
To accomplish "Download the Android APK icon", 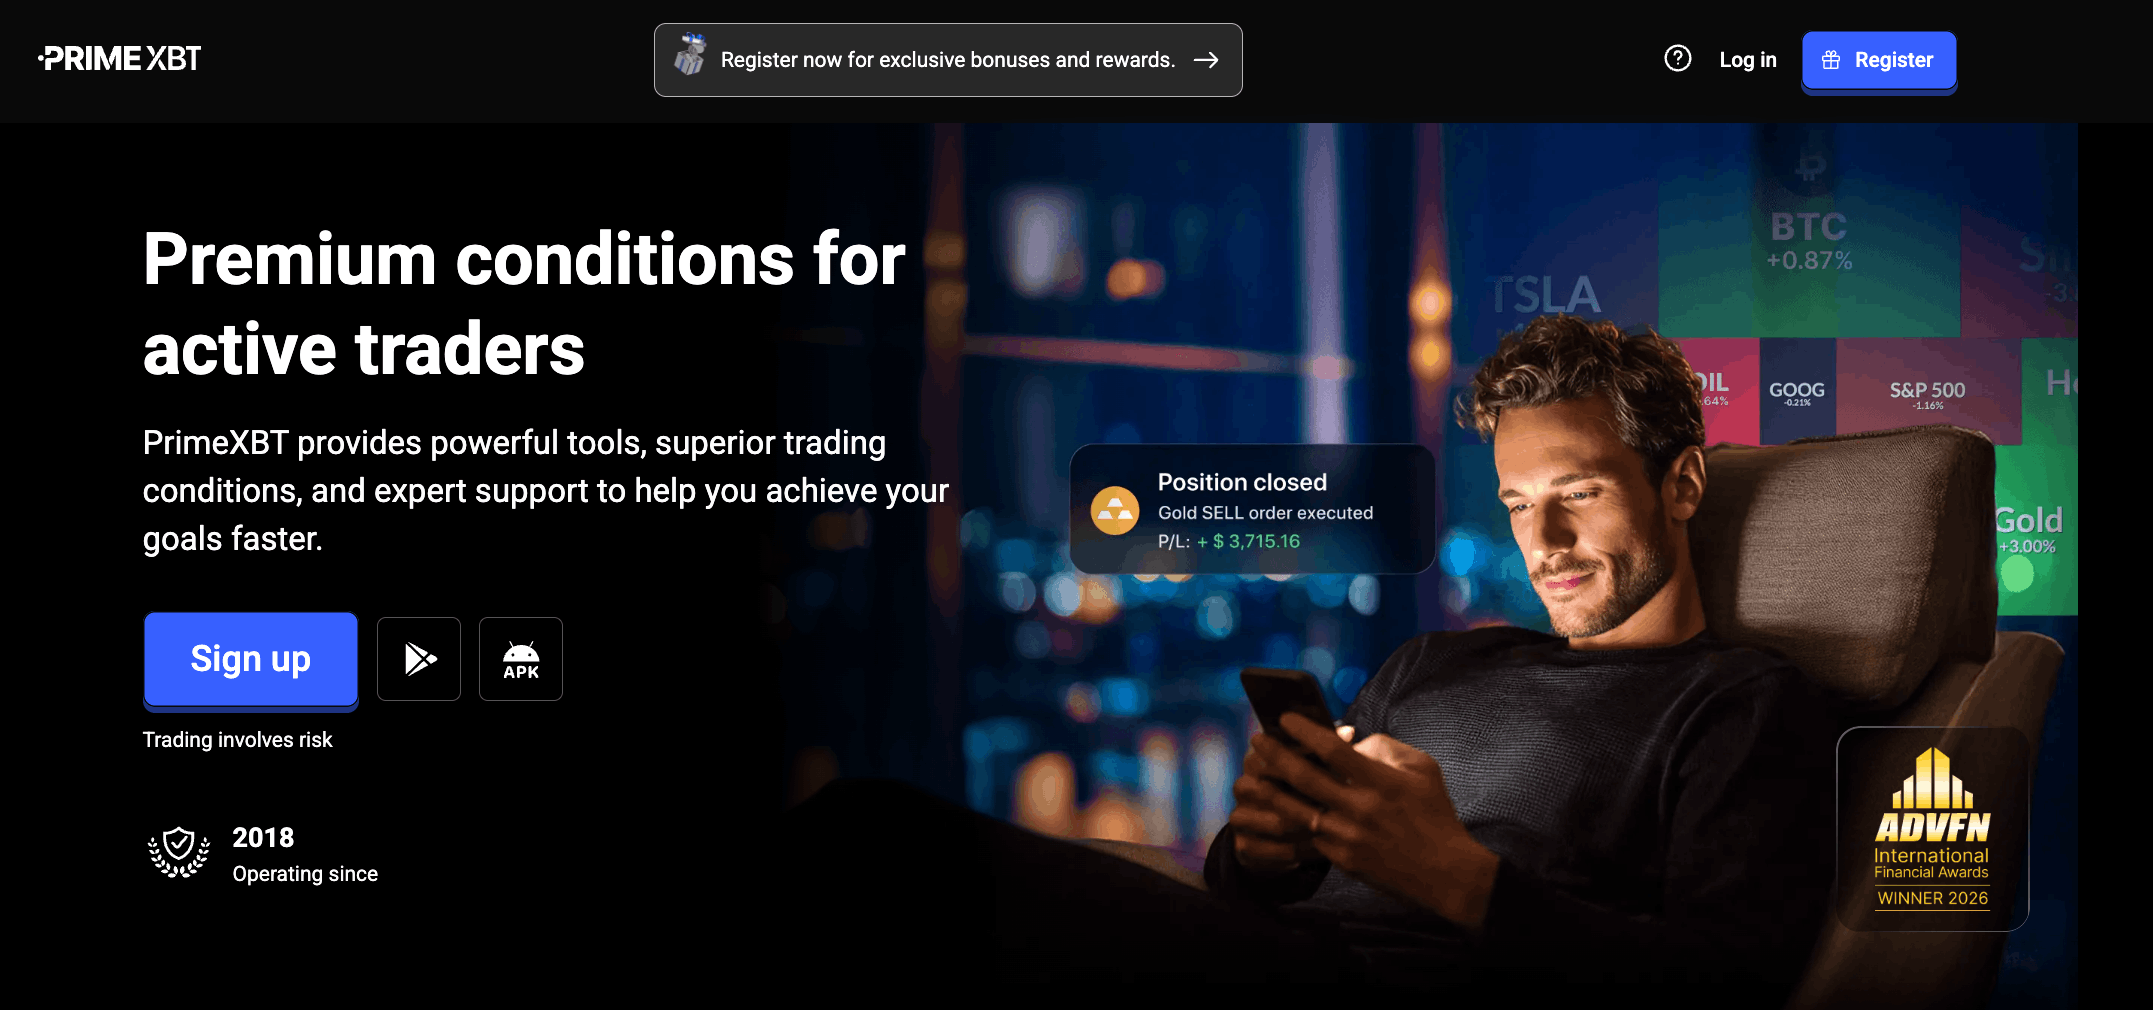I will (x=521, y=659).
